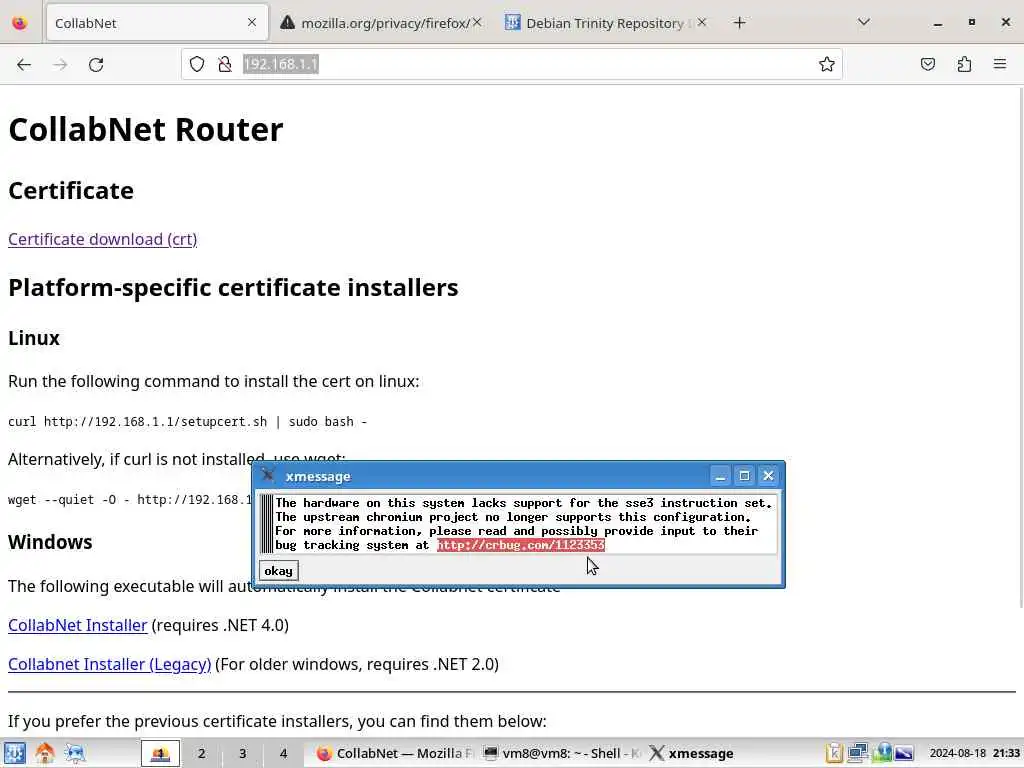Close the Debian Trinity Repository tab
Screen dimensions: 1024x768
click(701, 23)
